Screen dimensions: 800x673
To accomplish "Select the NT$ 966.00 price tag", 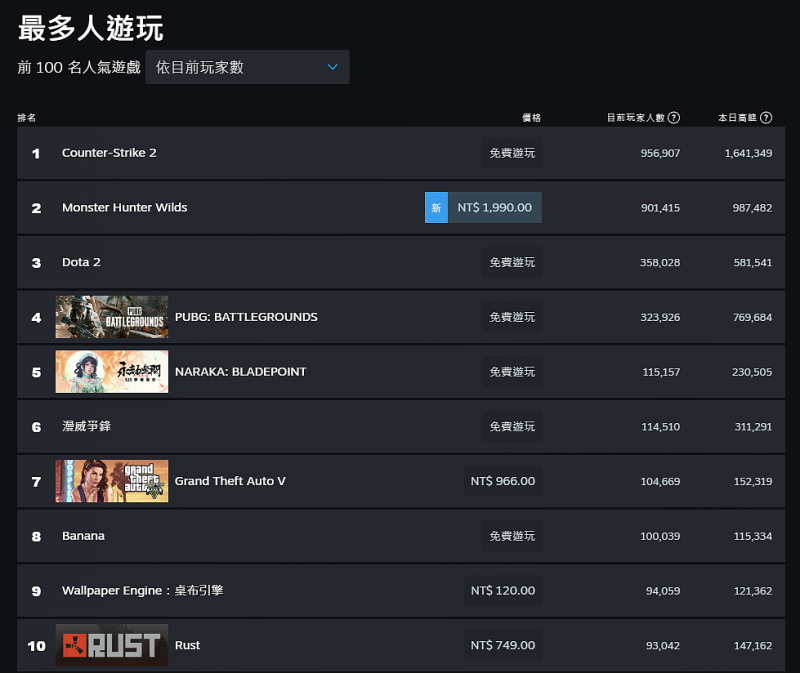I will point(503,481).
